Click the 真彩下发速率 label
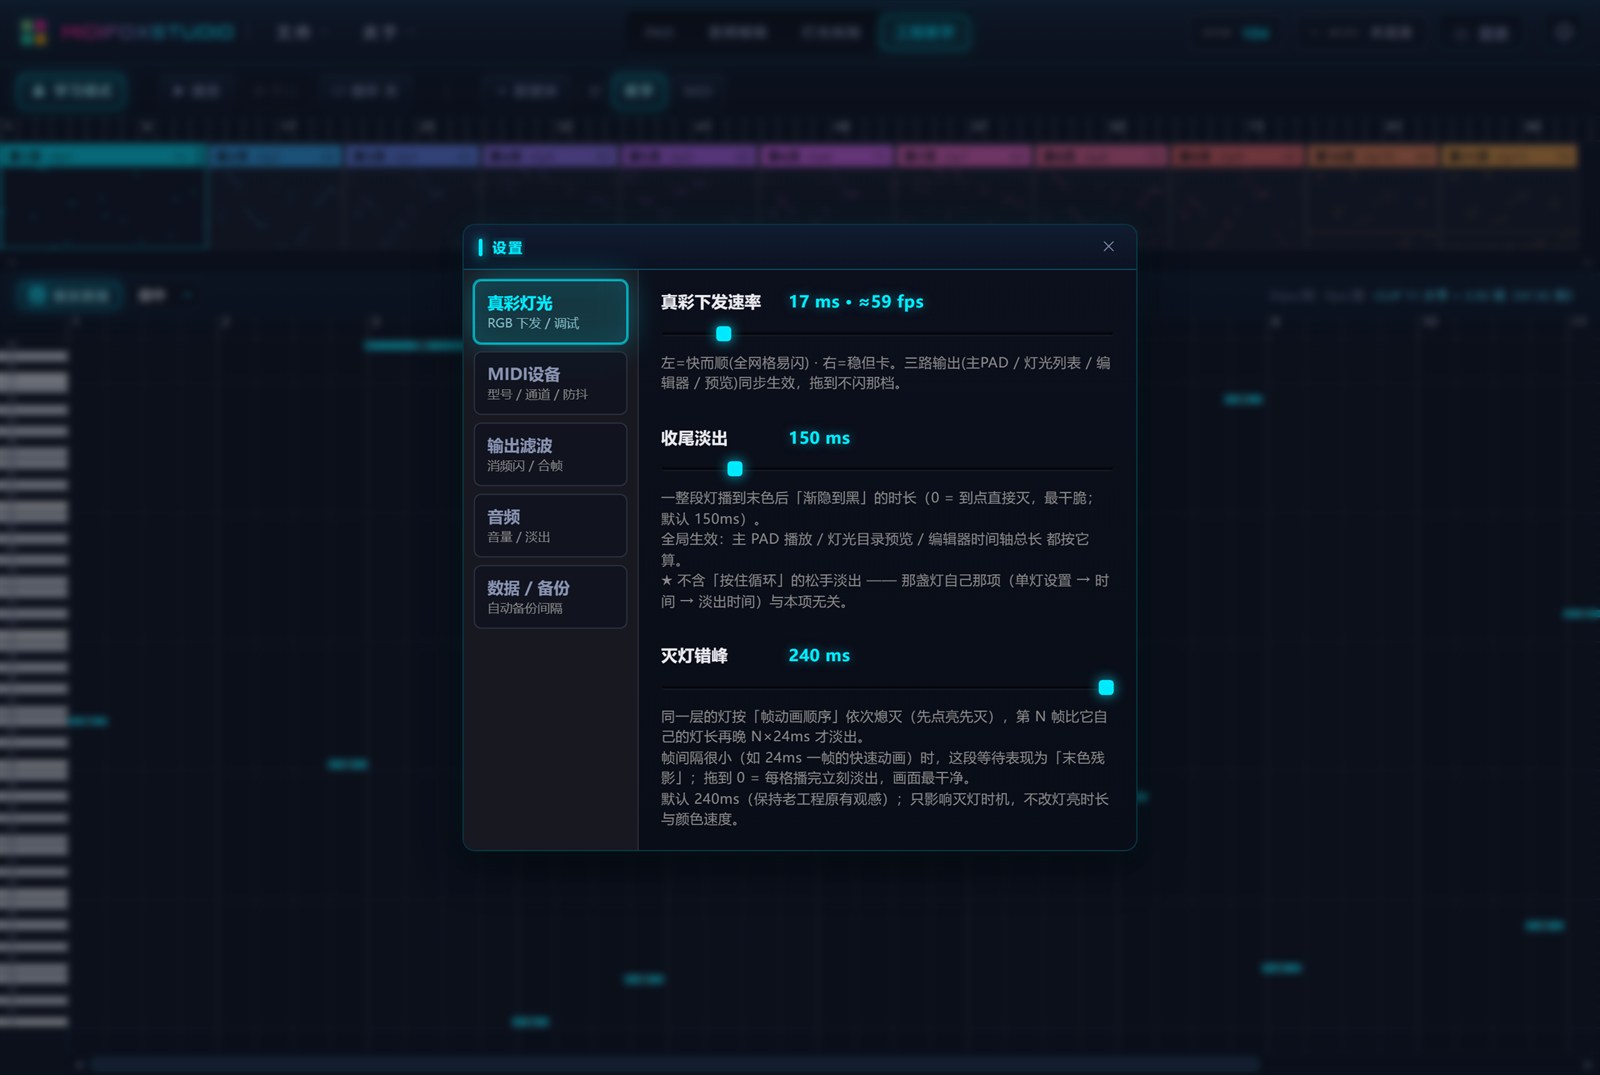Viewport: 1600px width, 1075px height. 711,302
